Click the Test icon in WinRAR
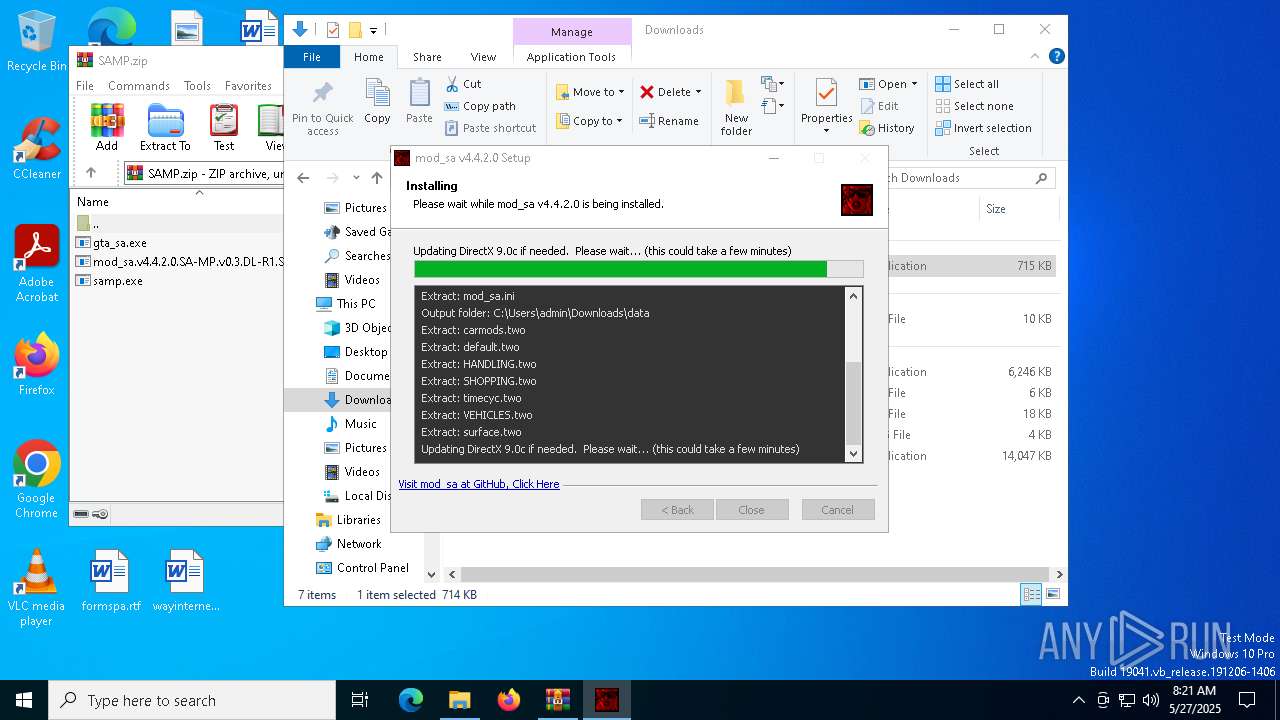 224,127
